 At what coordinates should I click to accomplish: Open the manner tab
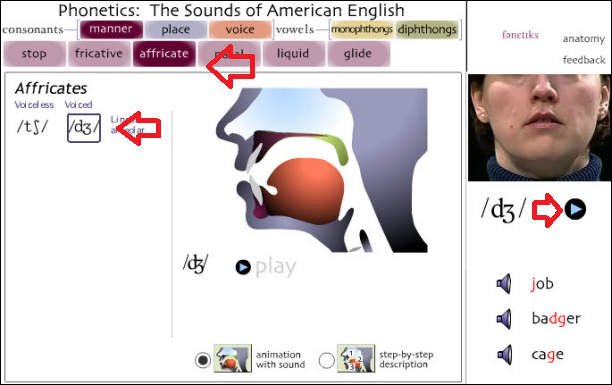click(111, 29)
